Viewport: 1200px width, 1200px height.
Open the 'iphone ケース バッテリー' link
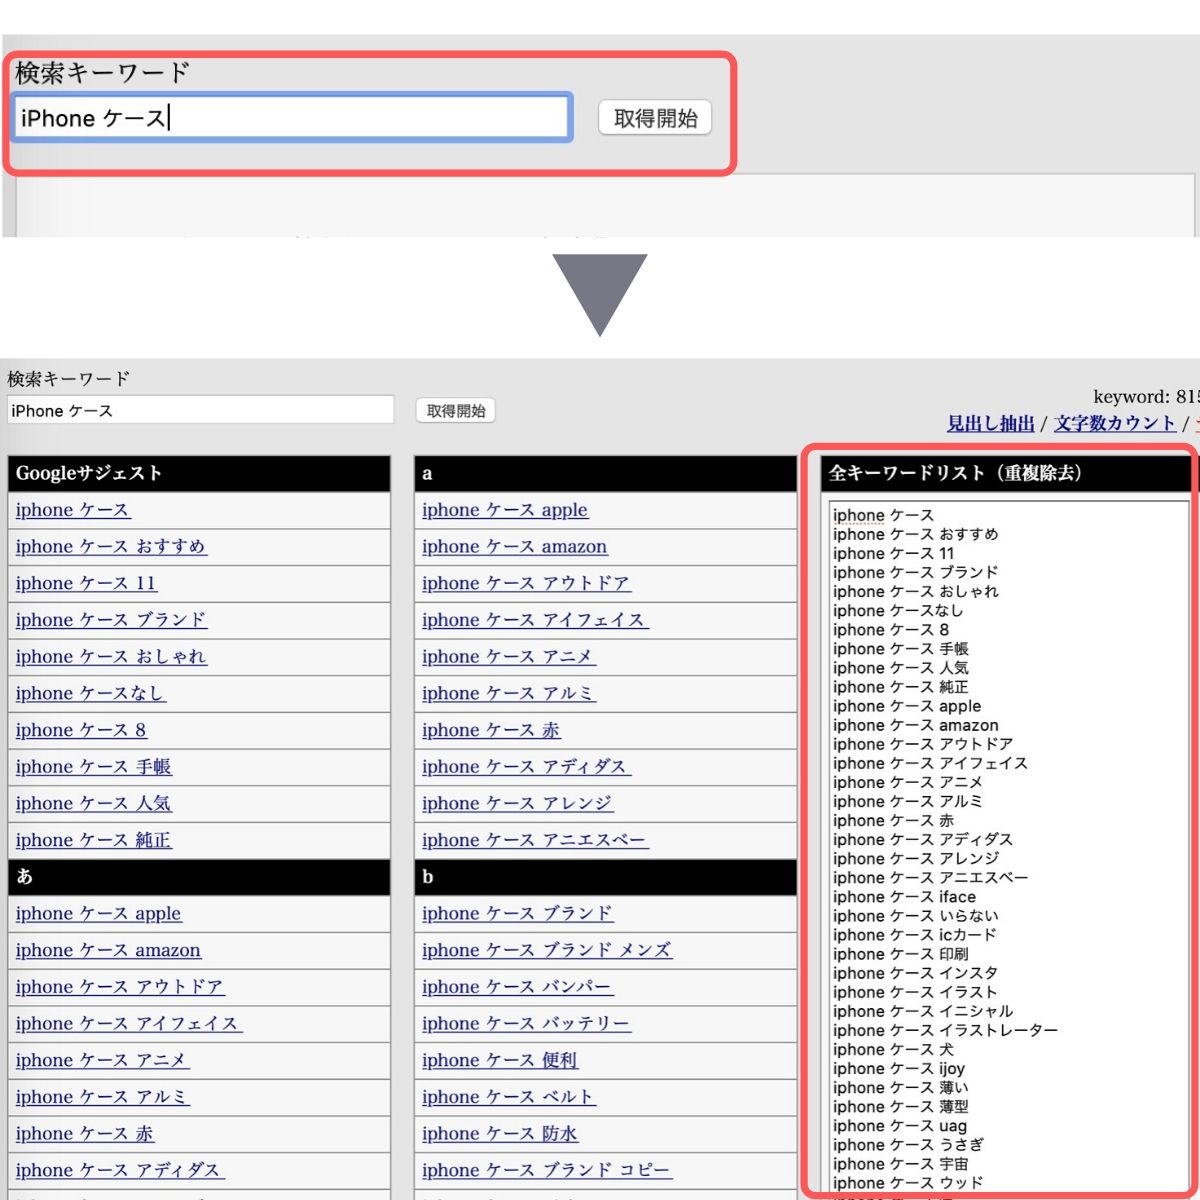coord(526,1024)
